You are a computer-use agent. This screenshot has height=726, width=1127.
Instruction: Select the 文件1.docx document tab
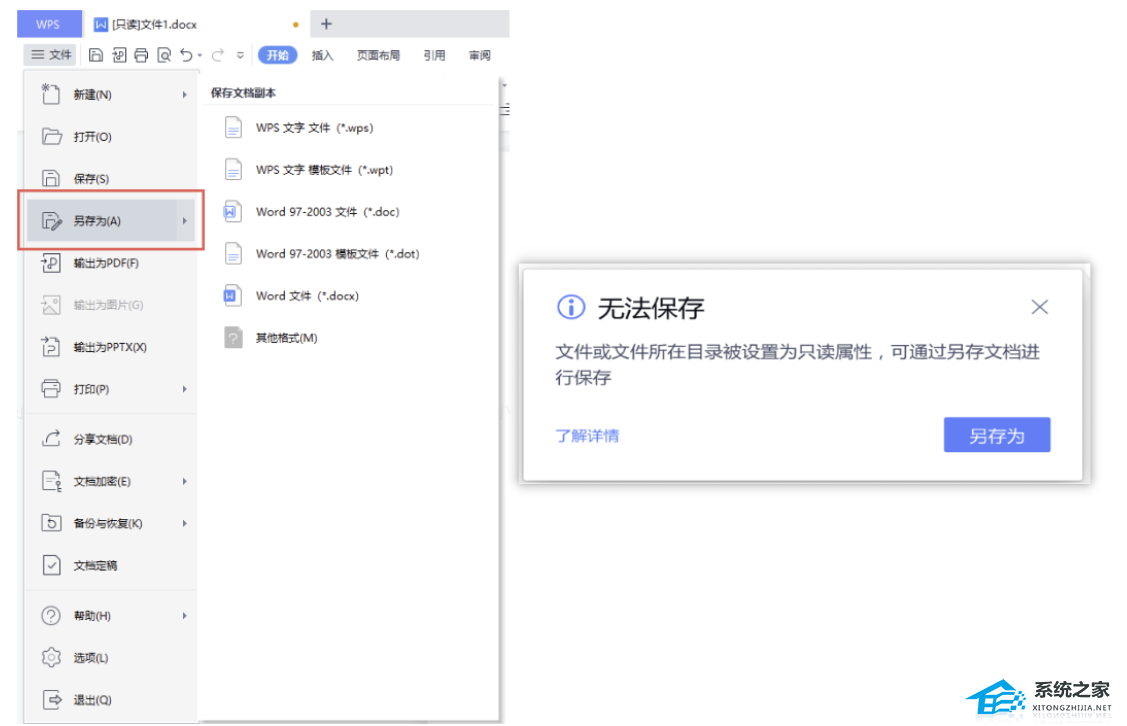click(194, 24)
